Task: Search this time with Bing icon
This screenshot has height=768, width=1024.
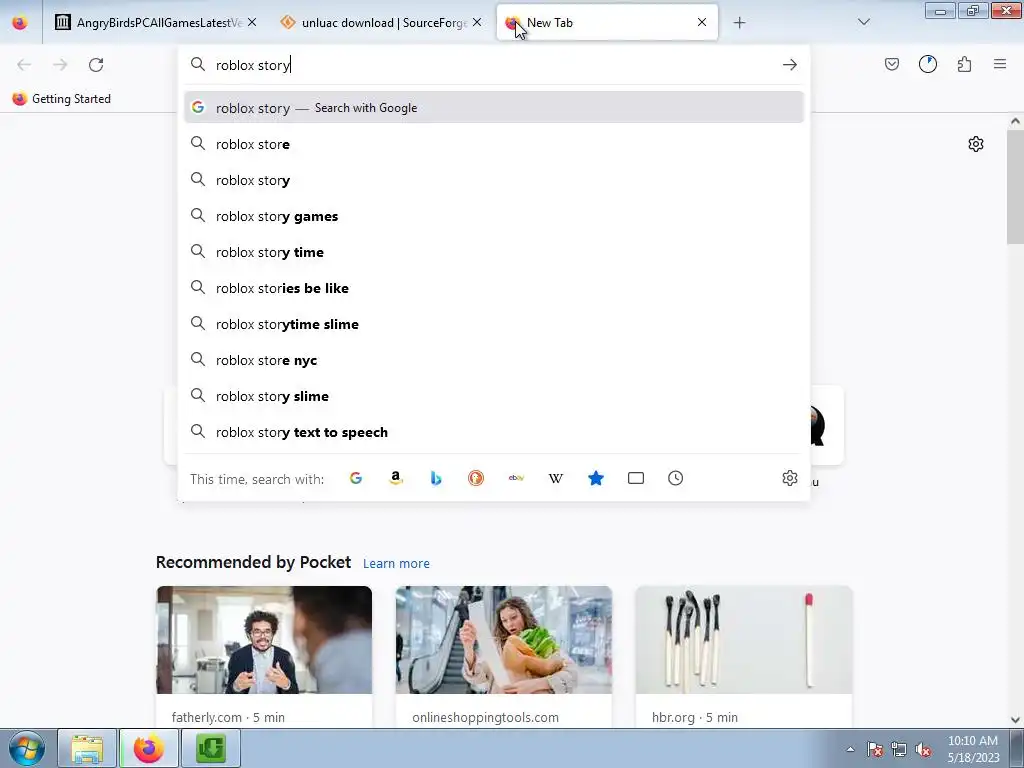Action: [436, 478]
